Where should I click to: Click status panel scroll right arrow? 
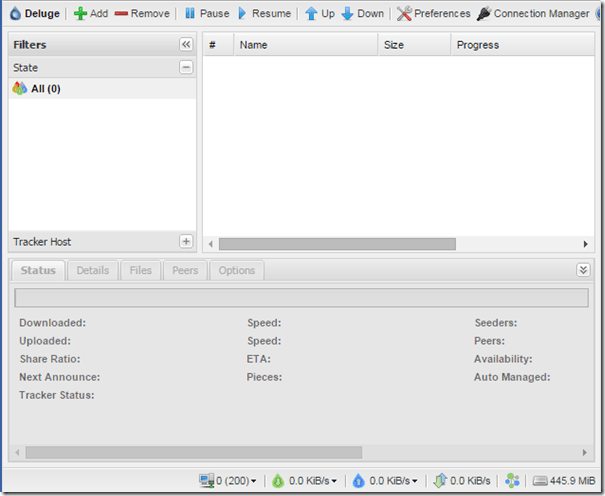coord(584,452)
